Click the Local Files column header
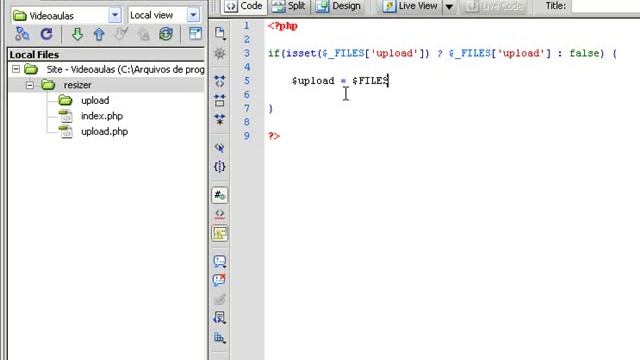Image resolution: width=640 pixels, height=360 pixels. pos(106,55)
